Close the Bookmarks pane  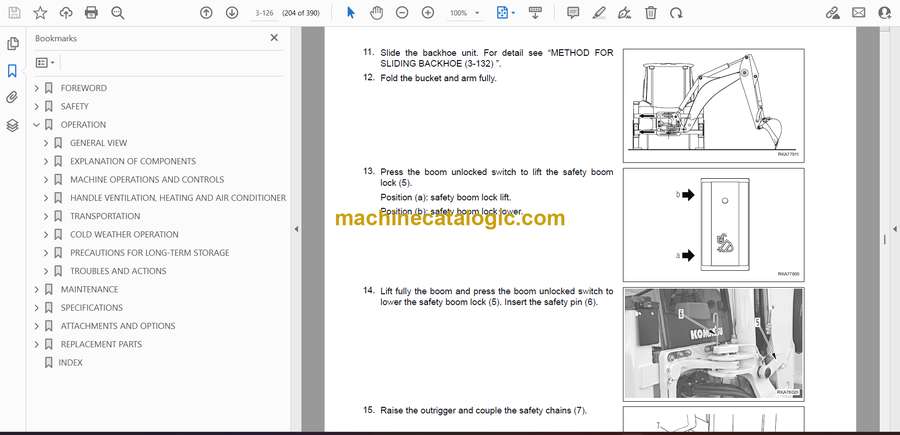[x=274, y=38]
